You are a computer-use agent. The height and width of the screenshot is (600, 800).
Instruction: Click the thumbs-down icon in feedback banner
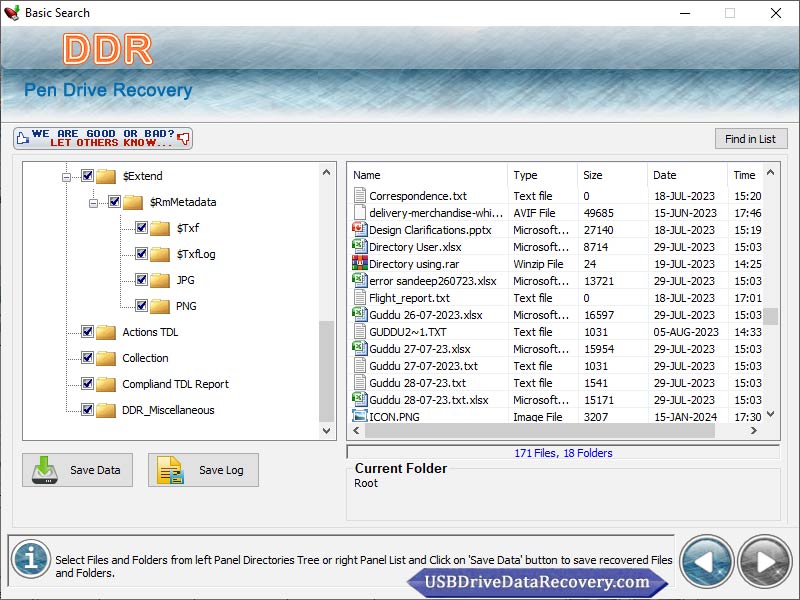183,138
